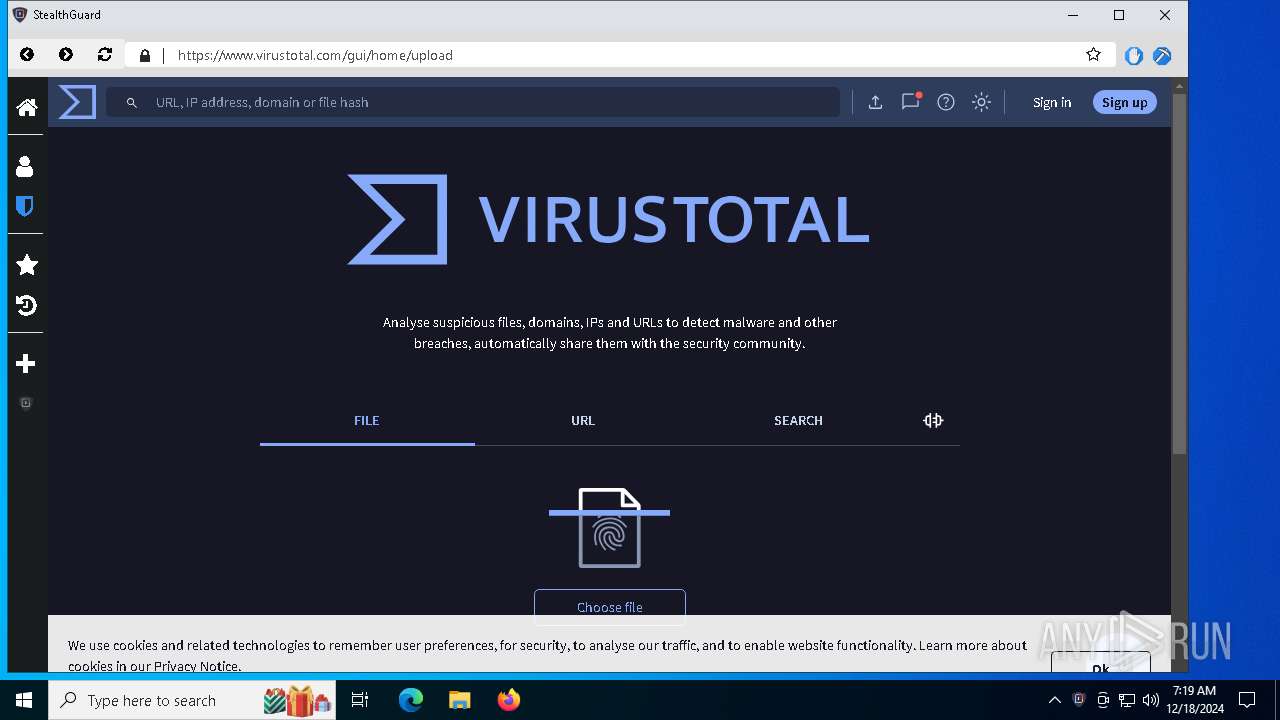Click the Windows taskbar search box
Viewport: 1280px width, 720px height.
pyautogui.click(x=192, y=700)
